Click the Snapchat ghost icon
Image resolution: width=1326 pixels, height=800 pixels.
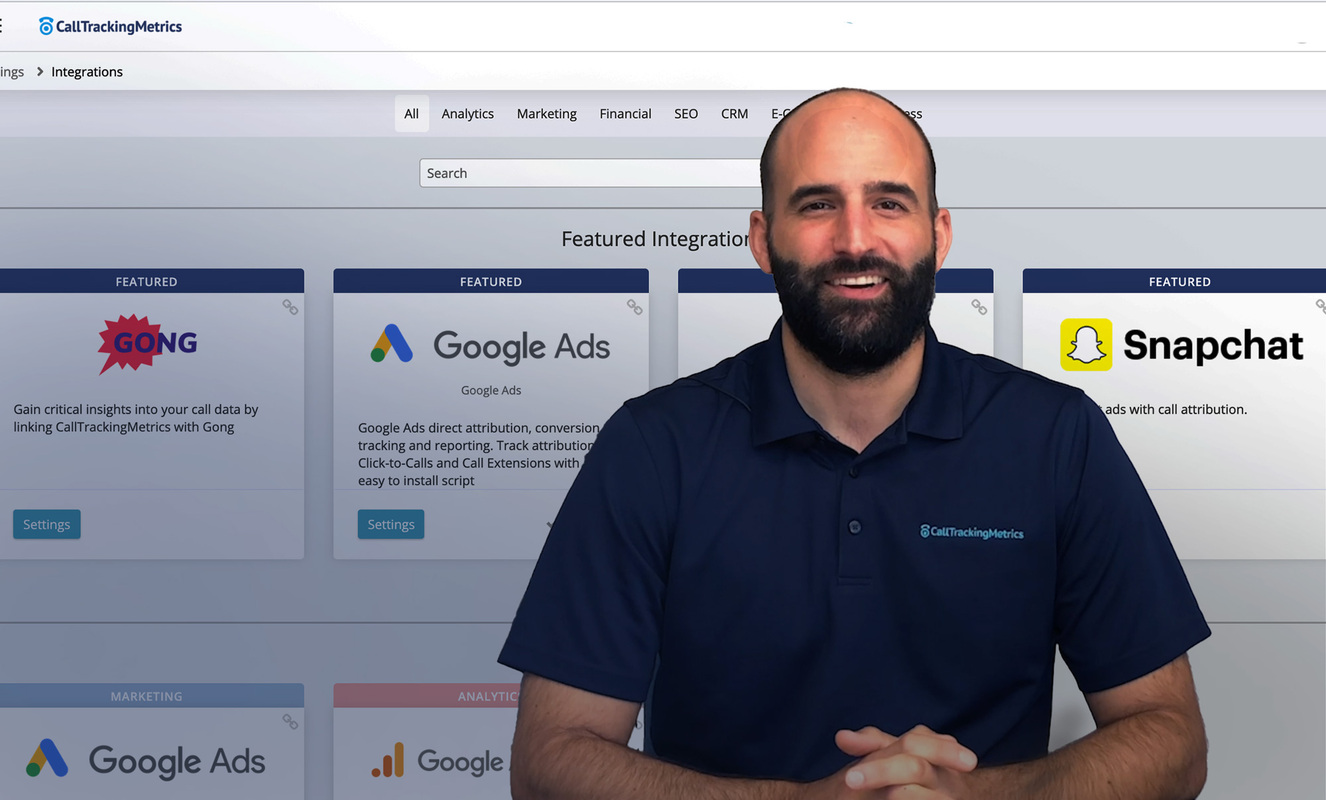1087,344
